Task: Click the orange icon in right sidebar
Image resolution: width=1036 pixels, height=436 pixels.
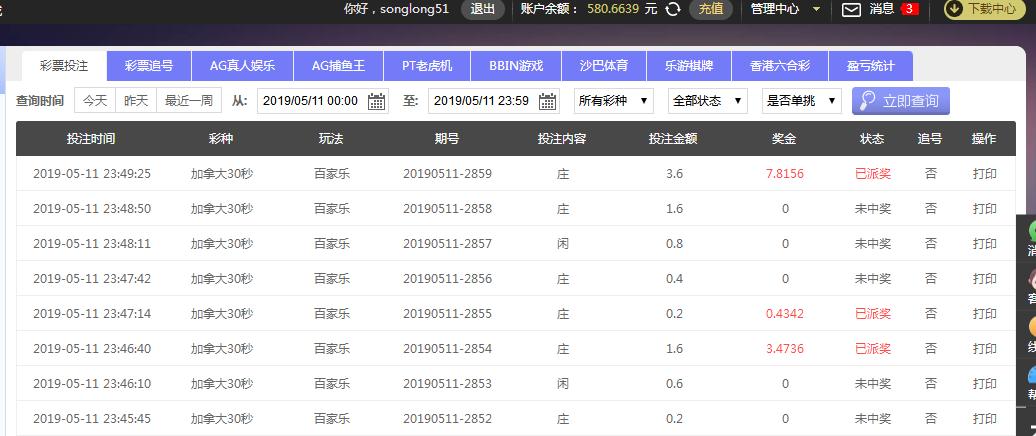Action: click(1030, 327)
